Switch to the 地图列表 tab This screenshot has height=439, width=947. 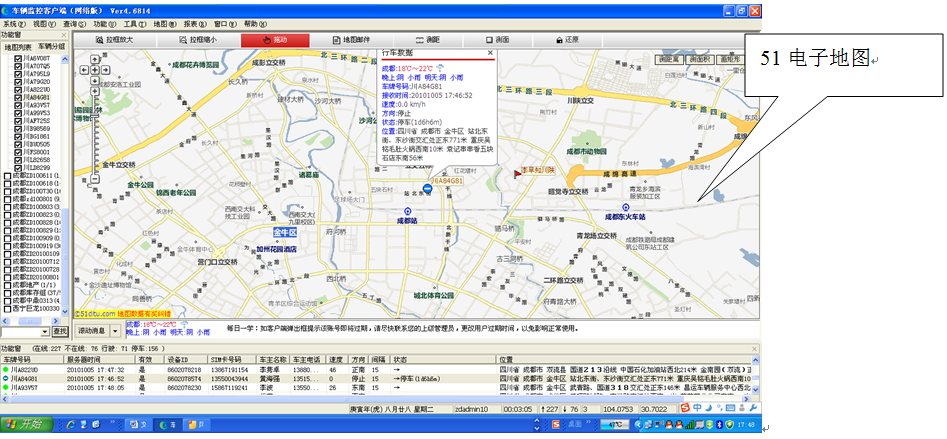coord(18,47)
